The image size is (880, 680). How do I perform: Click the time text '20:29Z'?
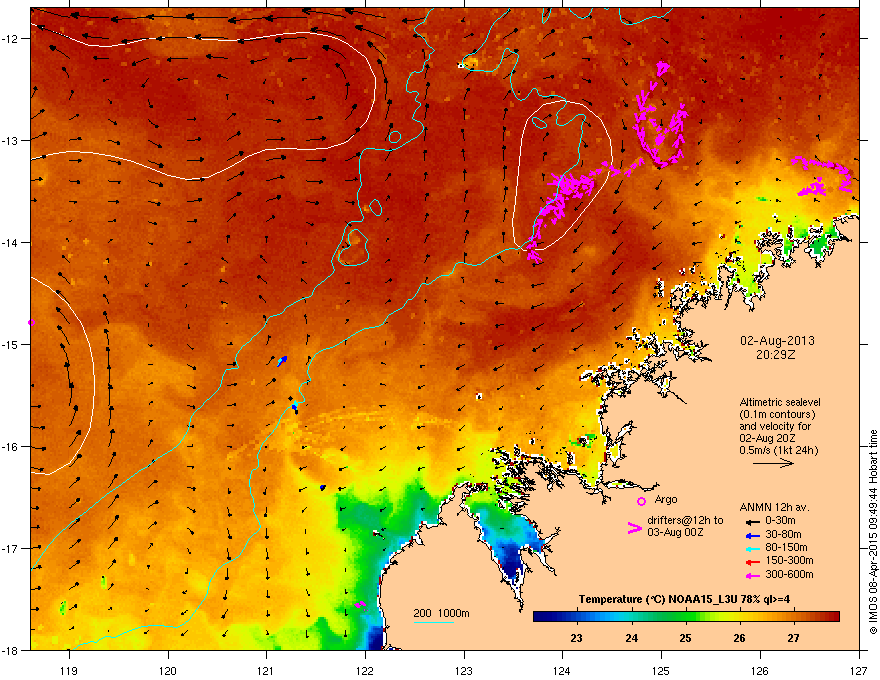tap(776, 355)
